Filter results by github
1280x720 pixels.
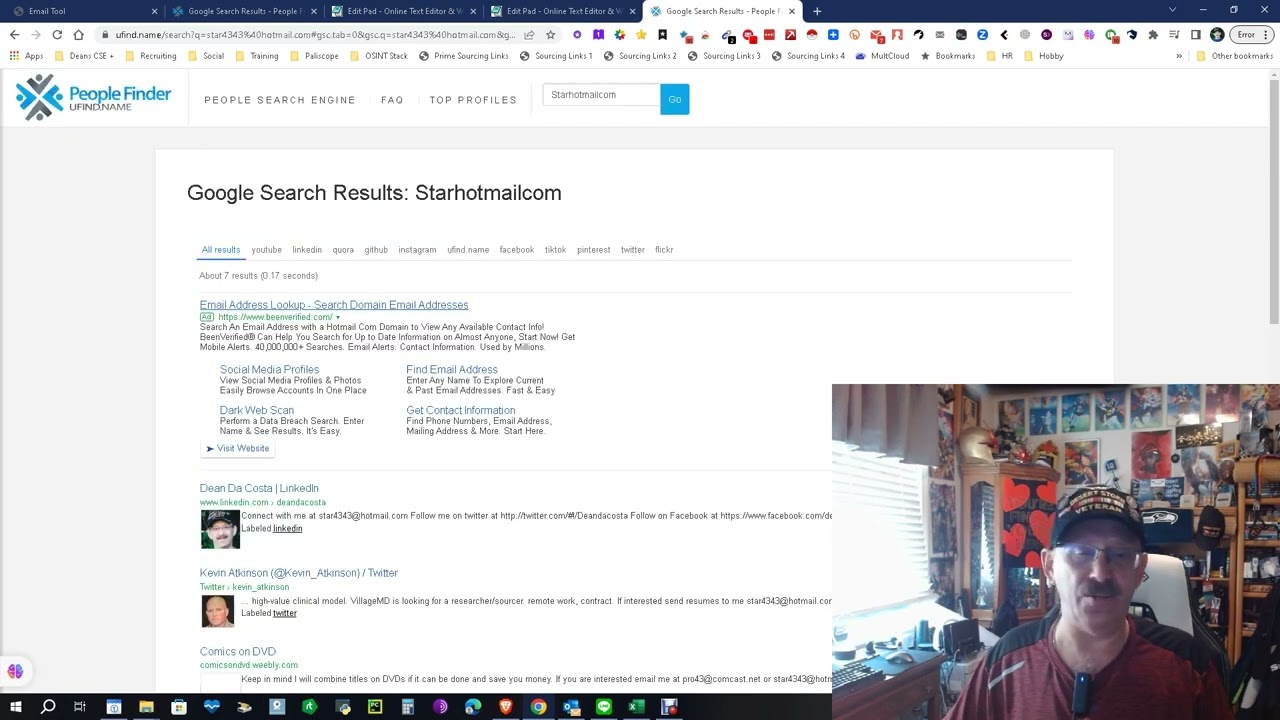tap(376, 250)
